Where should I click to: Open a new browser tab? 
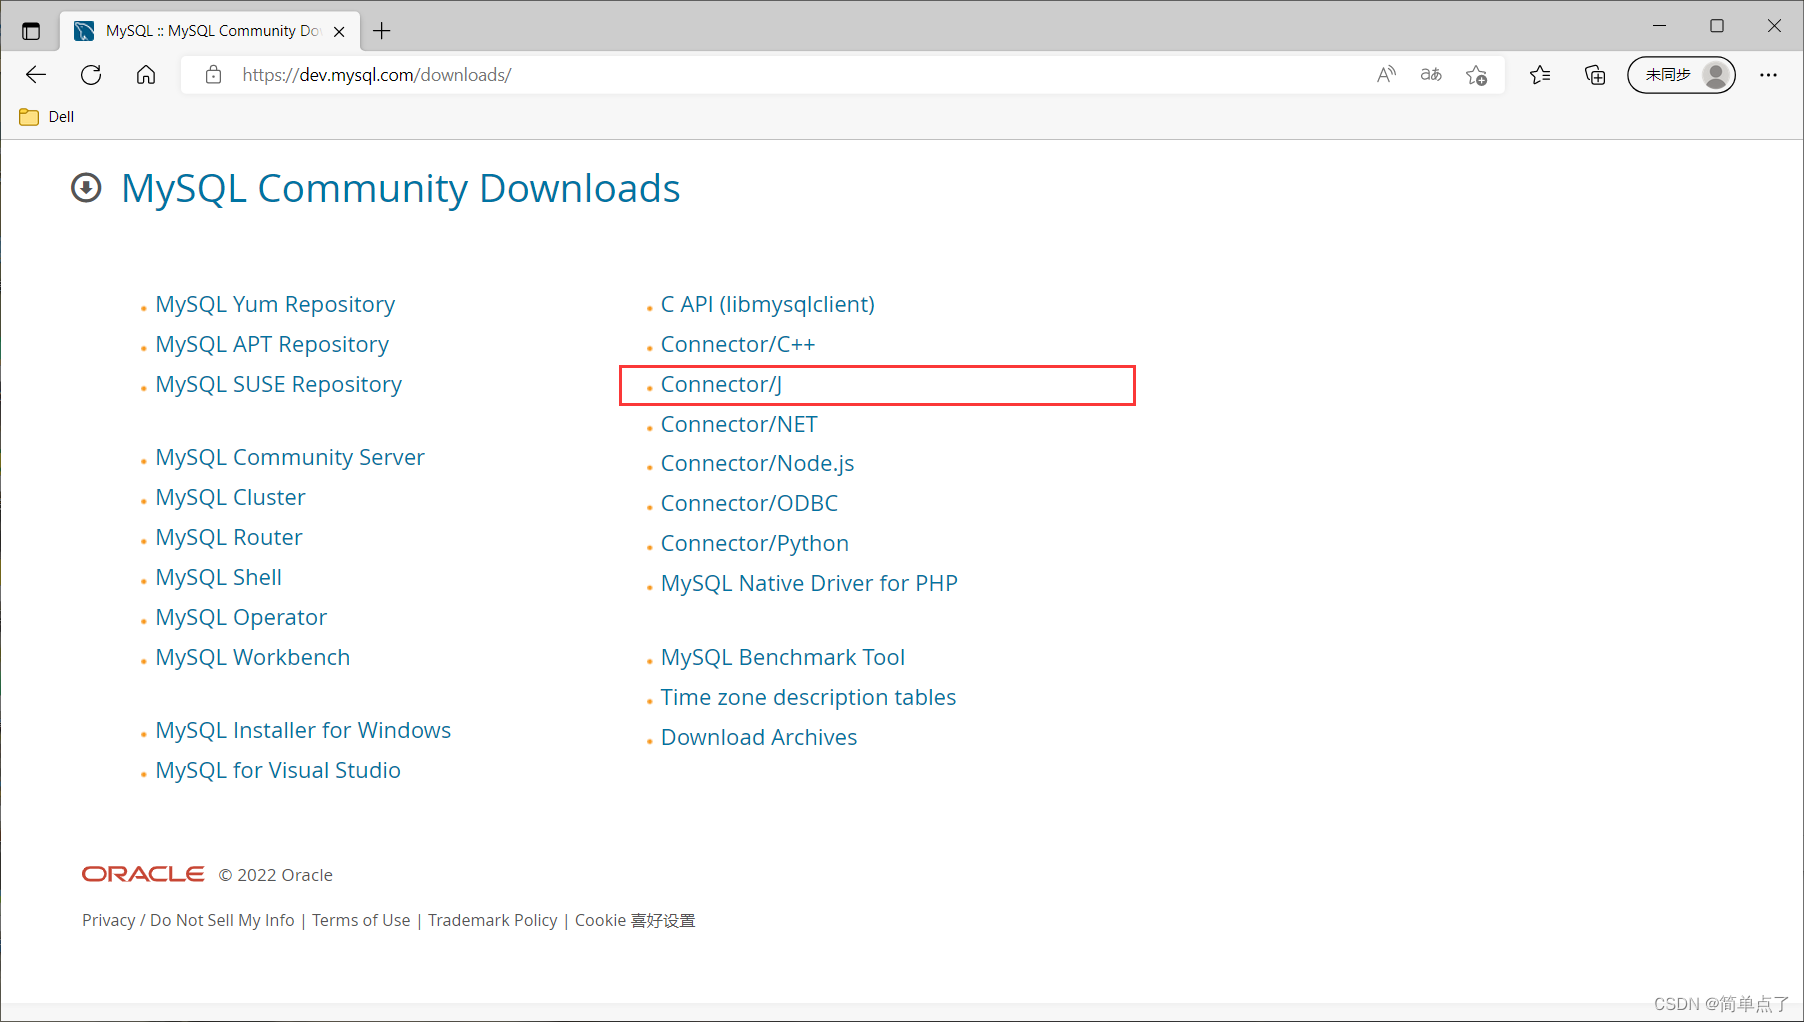point(382,31)
